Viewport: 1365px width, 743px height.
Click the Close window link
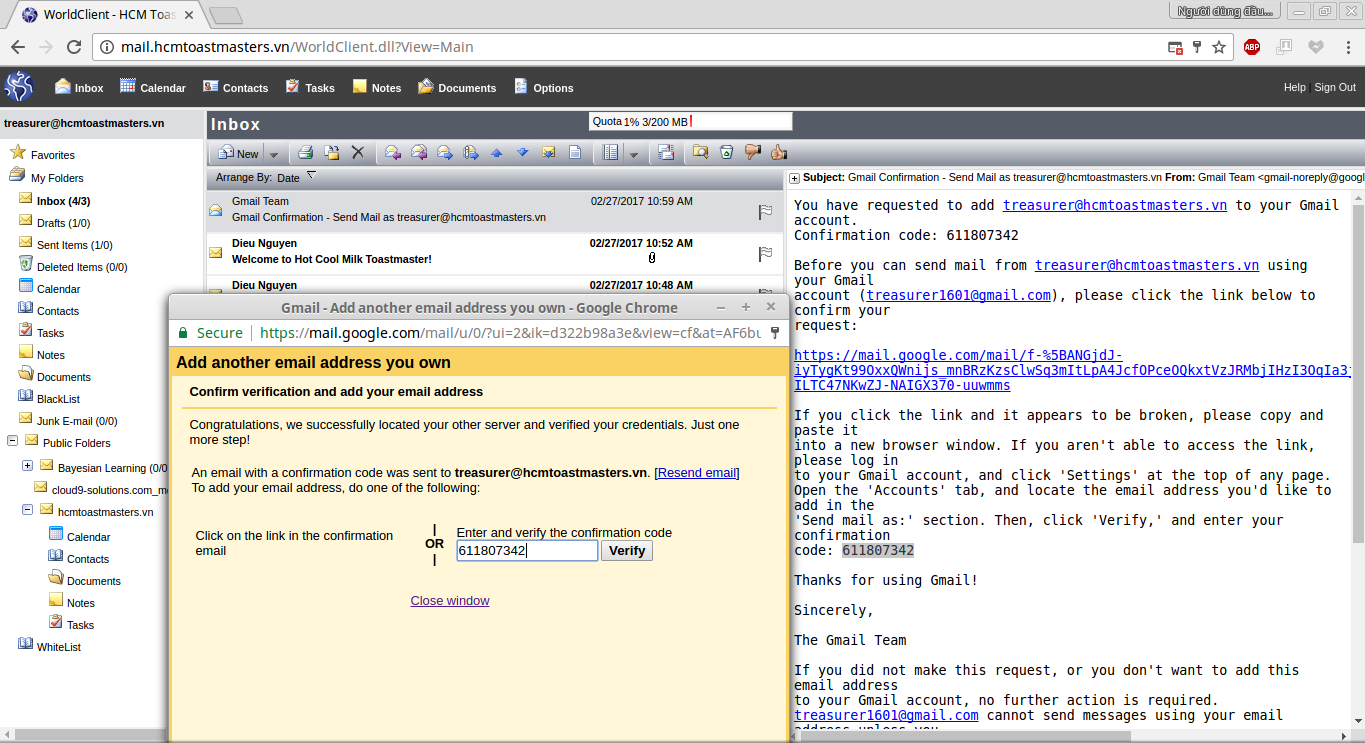coord(450,600)
